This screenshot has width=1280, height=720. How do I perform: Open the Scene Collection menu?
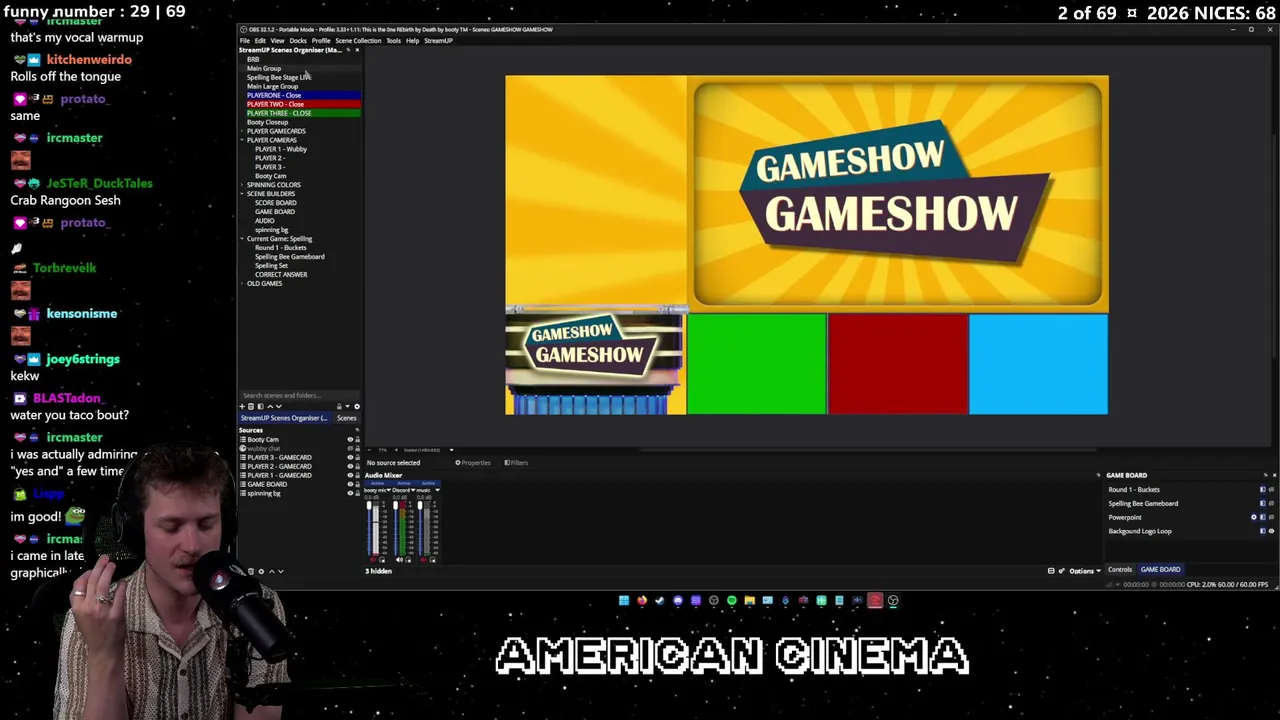click(358, 40)
